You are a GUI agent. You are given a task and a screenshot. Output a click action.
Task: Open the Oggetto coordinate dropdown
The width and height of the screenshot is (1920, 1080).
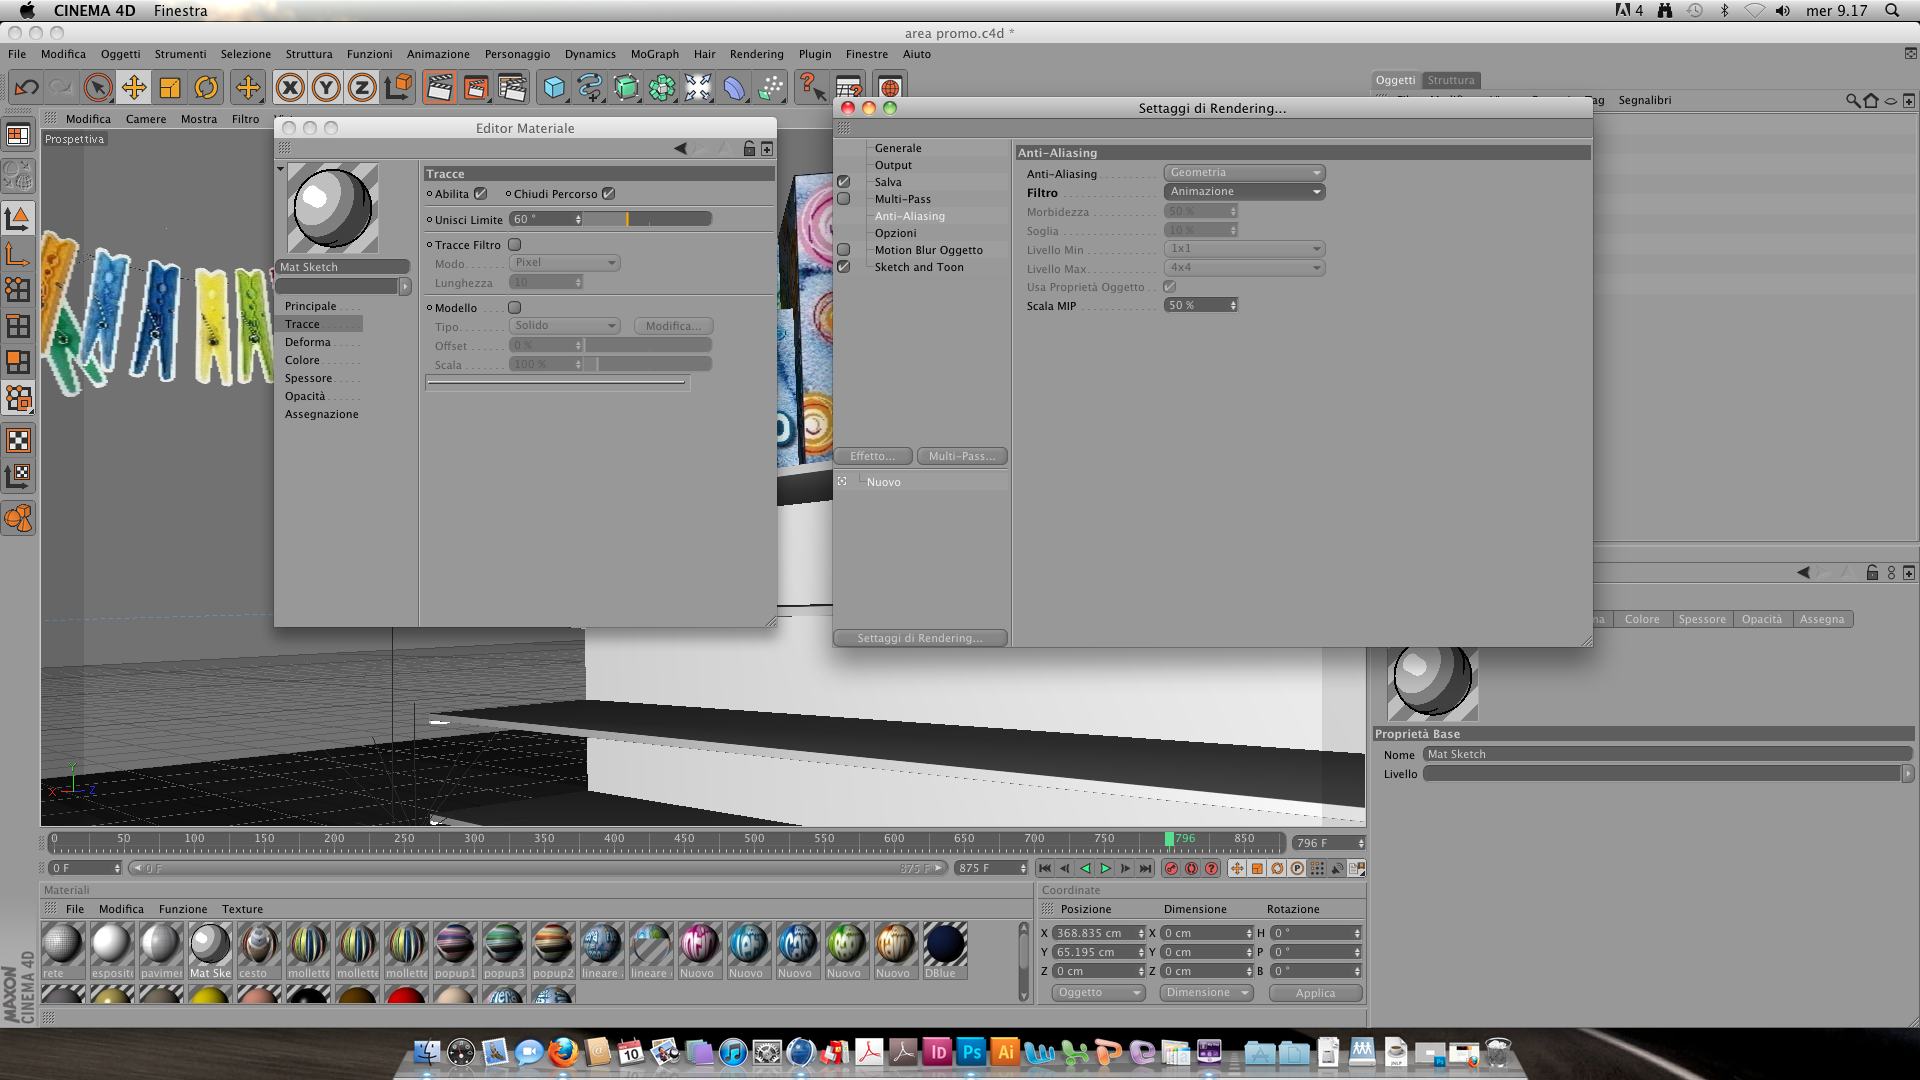point(1098,993)
